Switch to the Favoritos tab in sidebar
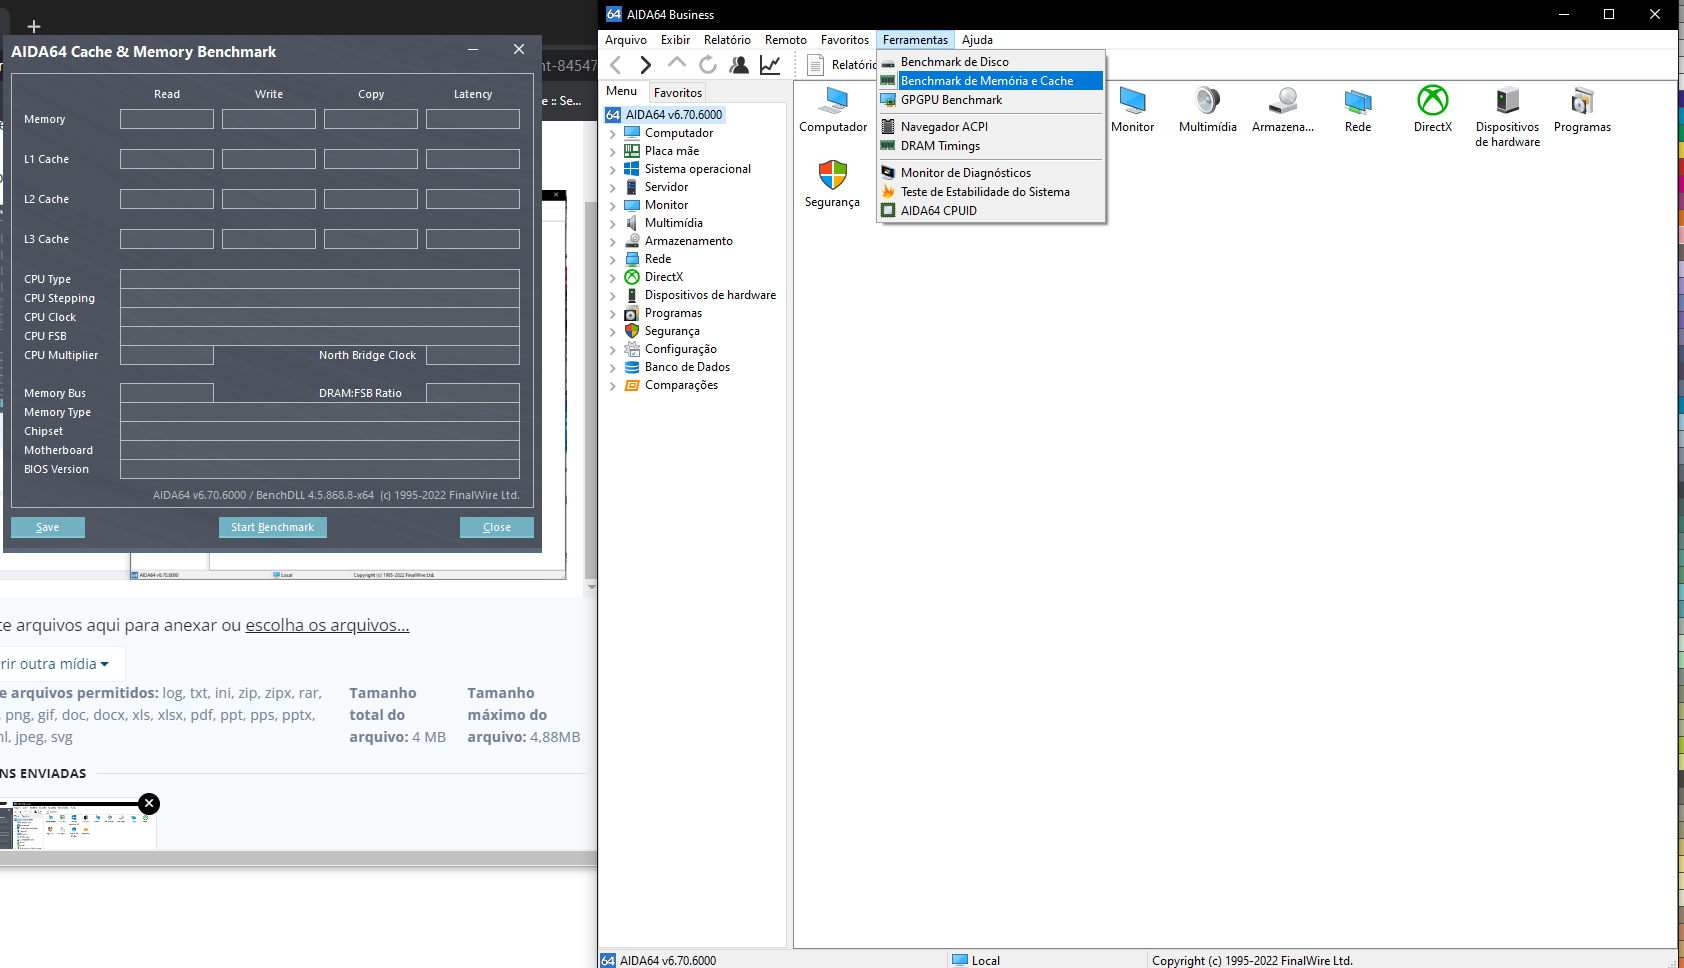The width and height of the screenshot is (1684, 968). (x=678, y=93)
